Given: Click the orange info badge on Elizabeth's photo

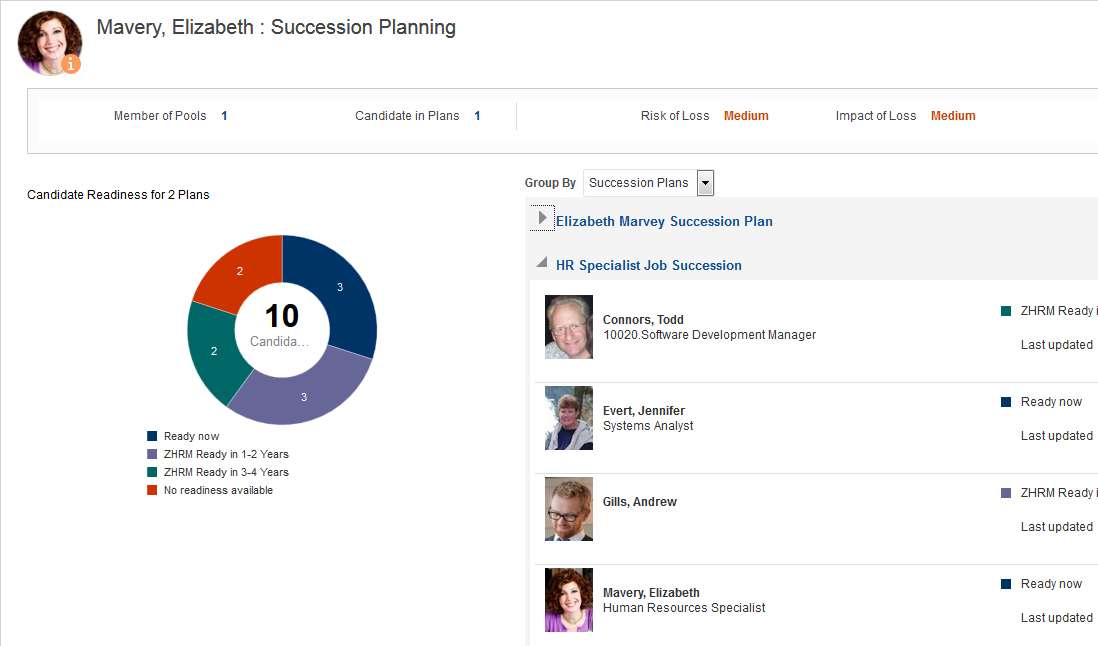Looking at the screenshot, I should pyautogui.click(x=71, y=64).
